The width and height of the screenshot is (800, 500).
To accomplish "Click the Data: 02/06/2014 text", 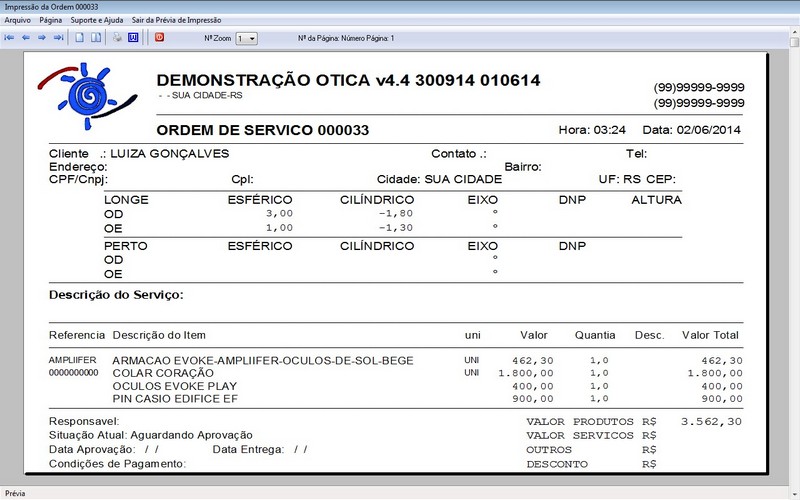I will click(691, 130).
